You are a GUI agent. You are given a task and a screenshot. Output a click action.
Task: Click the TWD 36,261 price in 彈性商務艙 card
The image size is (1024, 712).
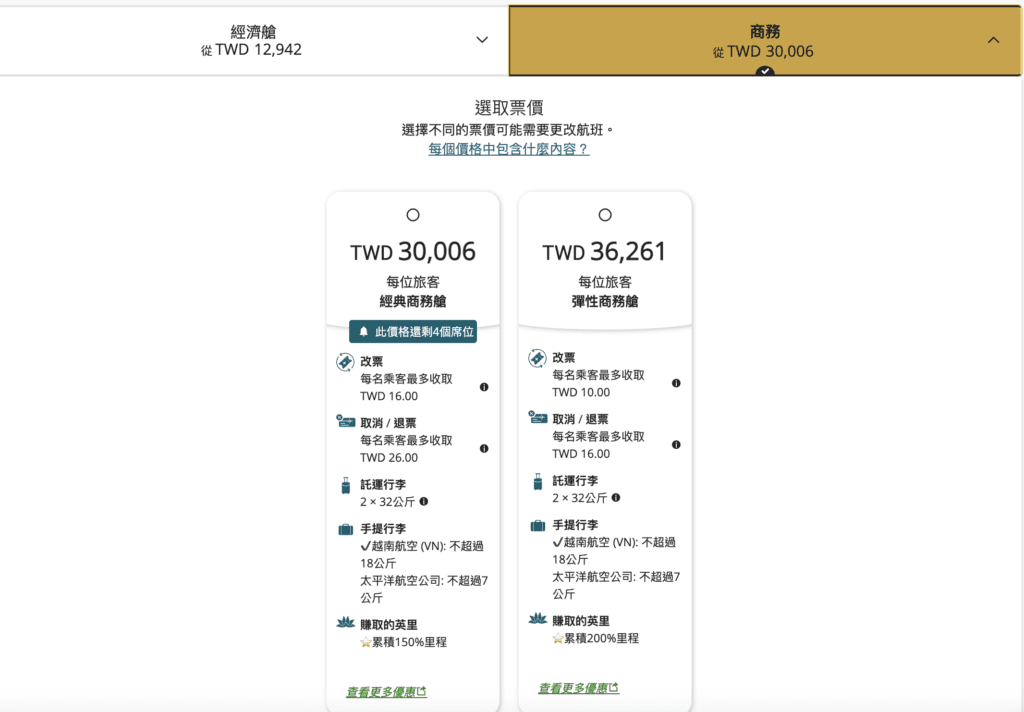(x=605, y=251)
